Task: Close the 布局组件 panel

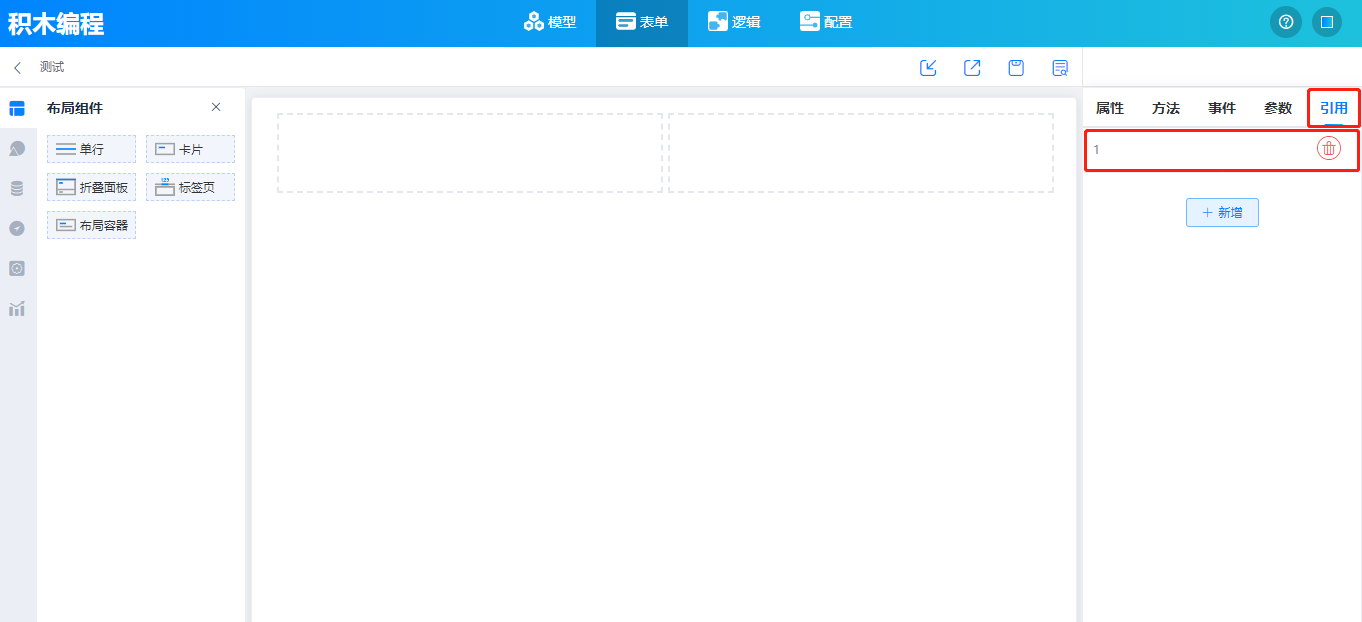Action: [x=216, y=107]
